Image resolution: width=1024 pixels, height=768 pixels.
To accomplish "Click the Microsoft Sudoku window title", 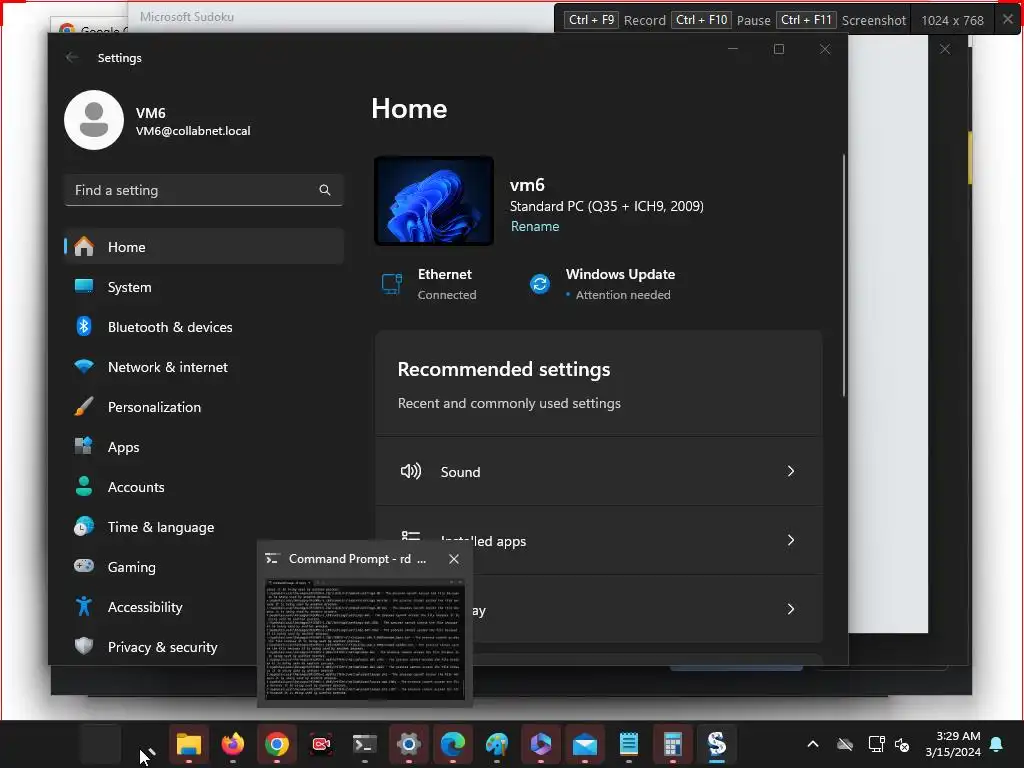I will pos(187,17).
